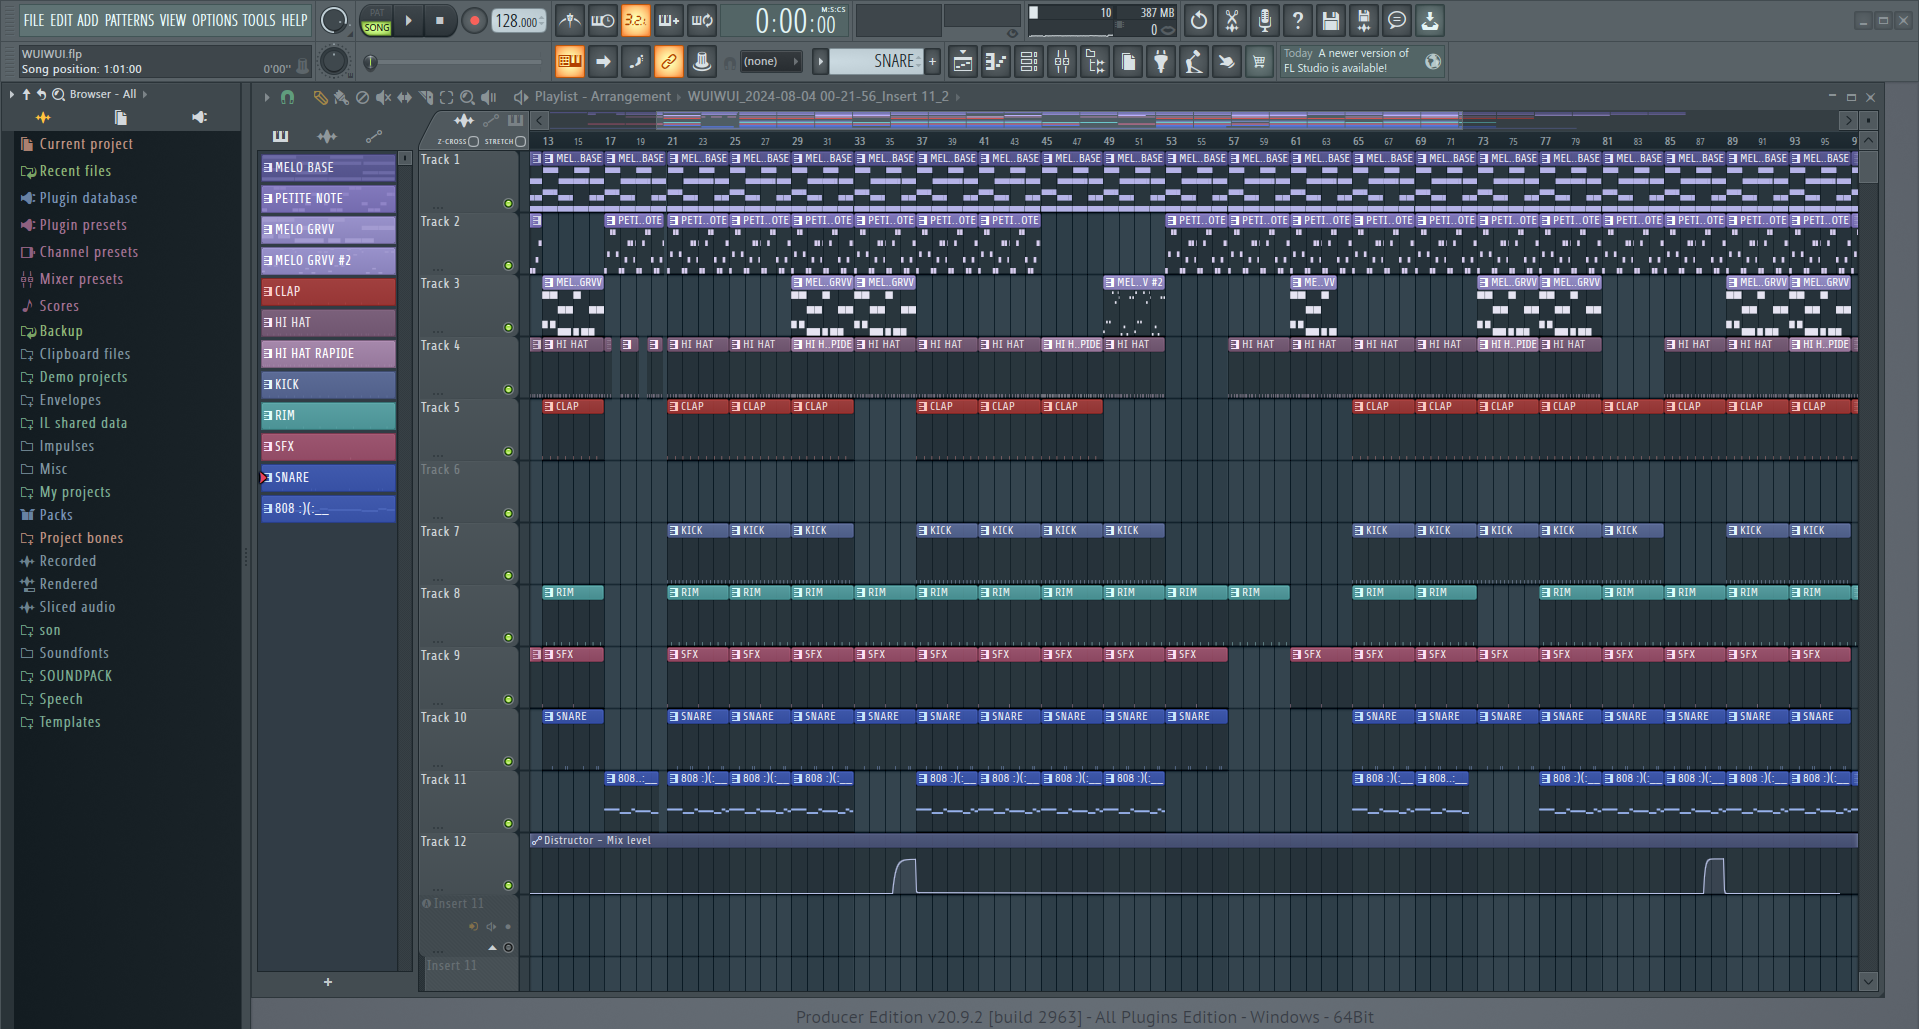Open playlist menu arrow beside magnet

(x=266, y=97)
